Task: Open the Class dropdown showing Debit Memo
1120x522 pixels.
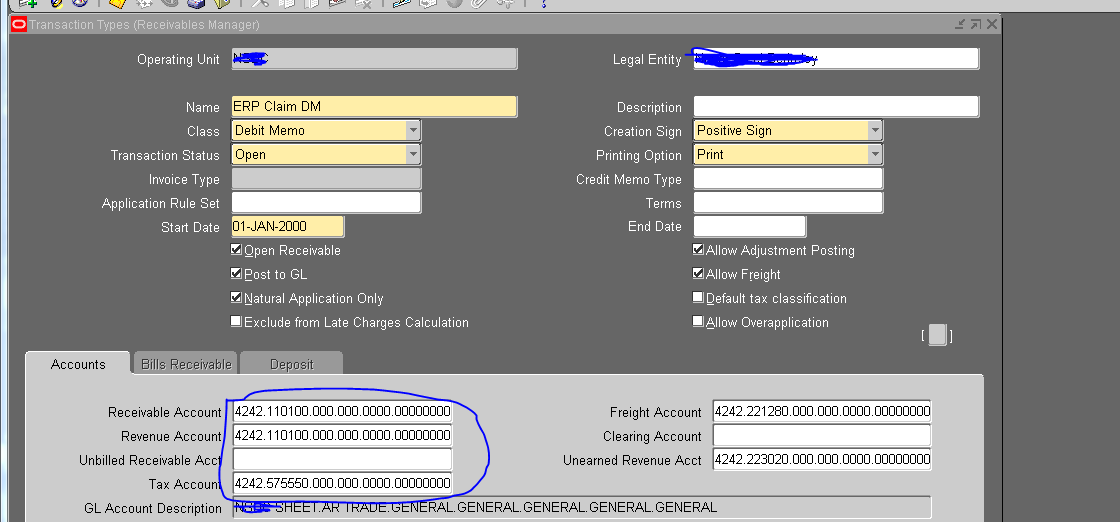Action: point(413,131)
